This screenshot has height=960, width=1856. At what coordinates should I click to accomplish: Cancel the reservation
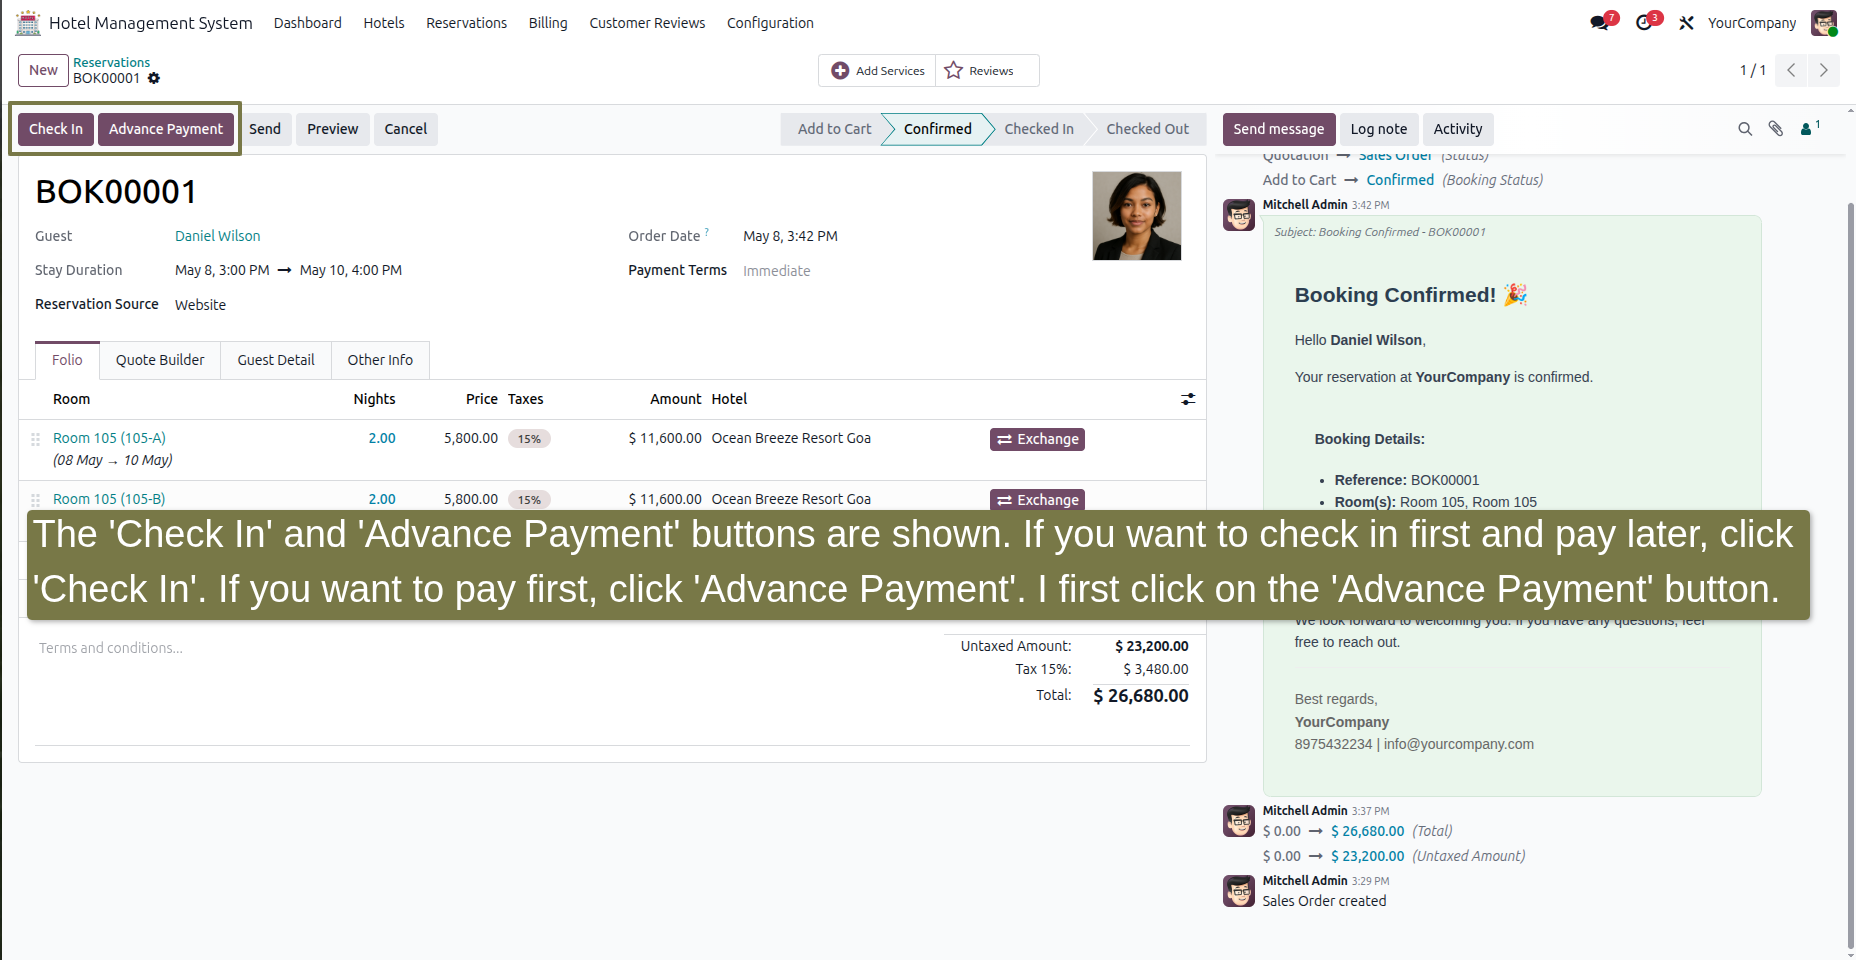click(406, 129)
